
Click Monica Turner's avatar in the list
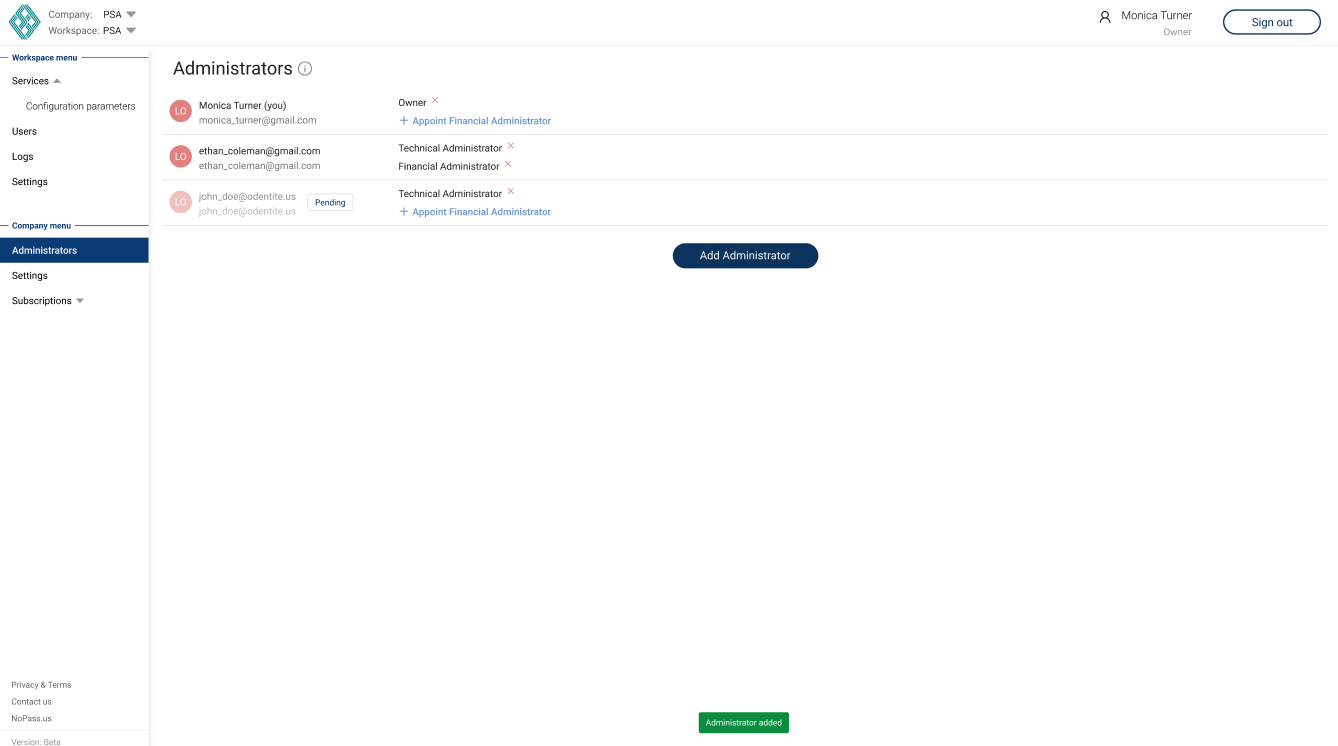click(x=180, y=111)
